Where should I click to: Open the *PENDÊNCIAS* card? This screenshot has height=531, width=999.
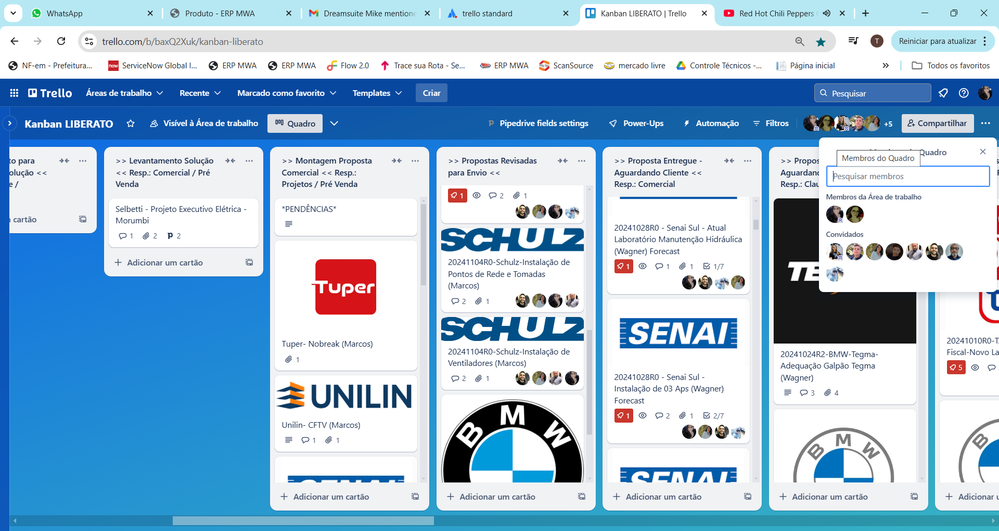pos(346,217)
